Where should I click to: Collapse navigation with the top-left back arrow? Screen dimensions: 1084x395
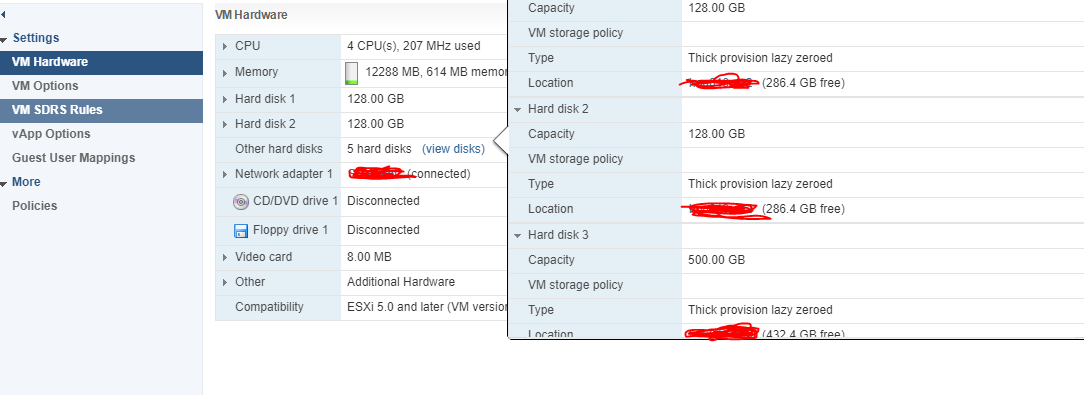(x=3, y=14)
